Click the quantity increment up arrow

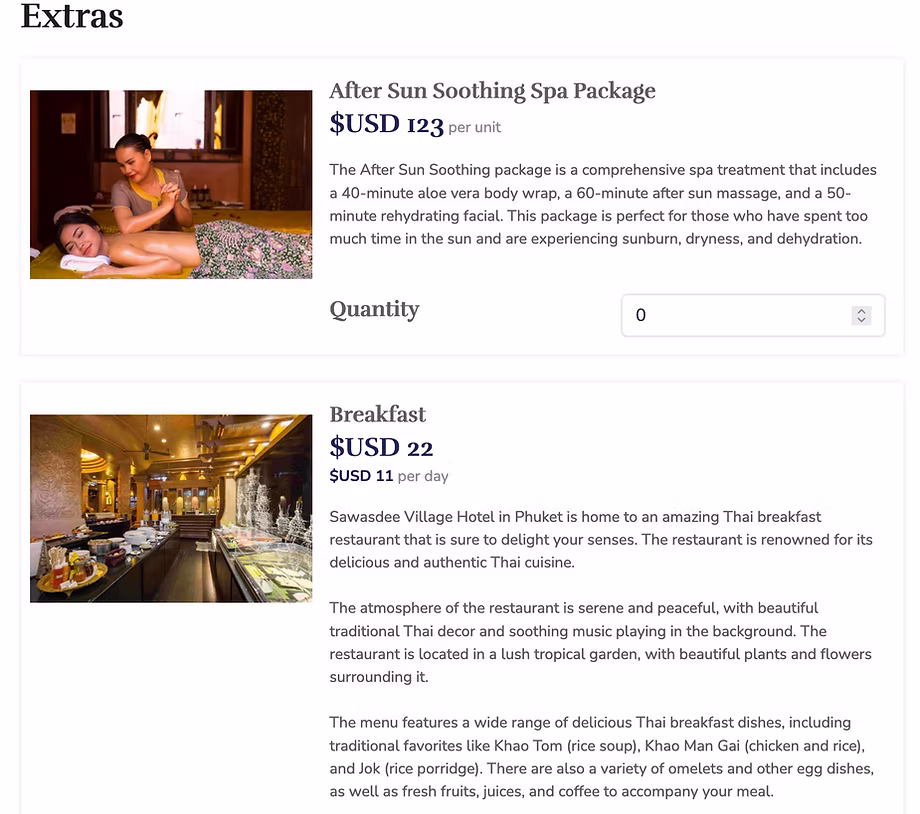pyautogui.click(x=861, y=311)
